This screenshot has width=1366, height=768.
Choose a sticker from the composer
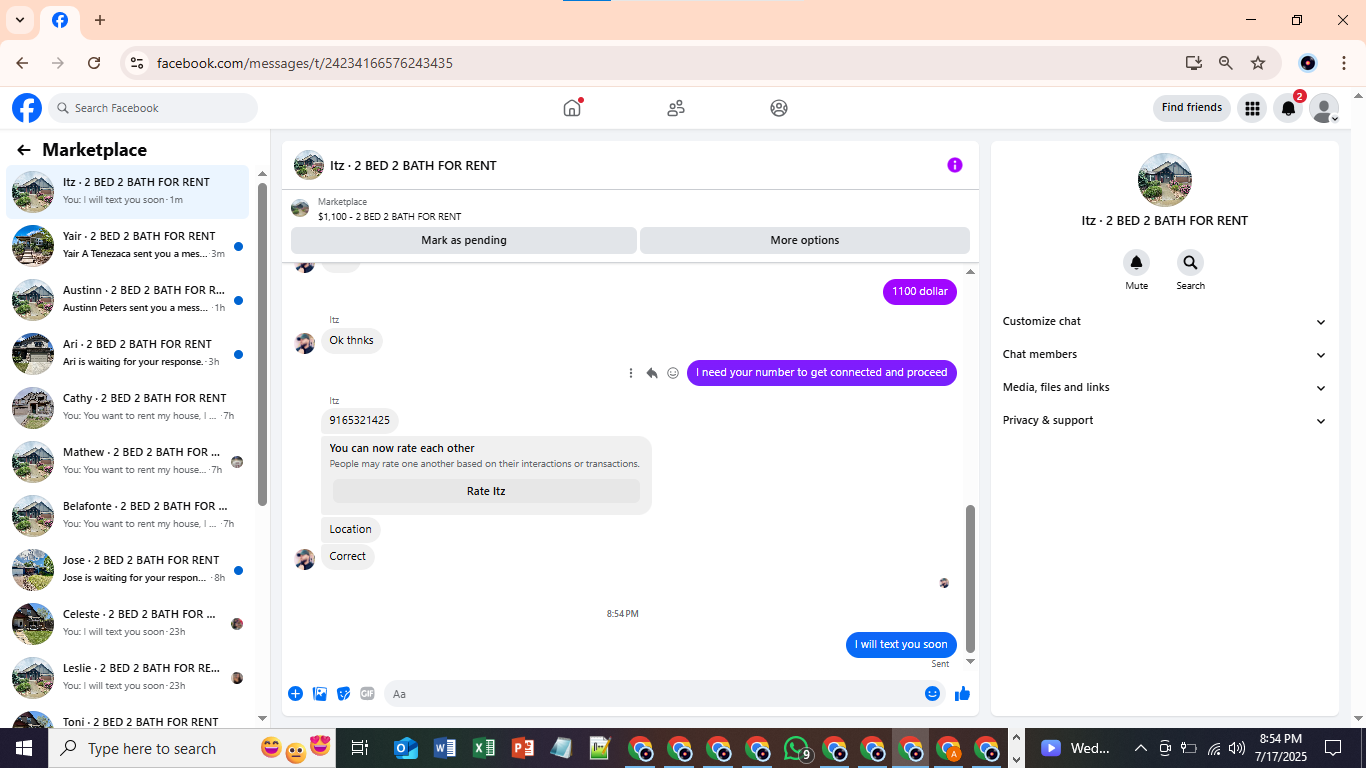tap(344, 694)
